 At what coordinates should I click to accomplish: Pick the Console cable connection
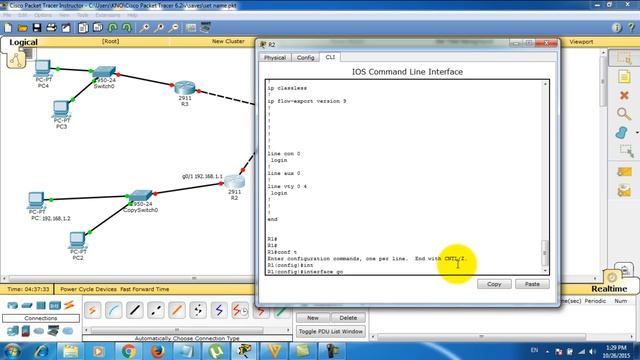pyautogui.click(x=113, y=311)
